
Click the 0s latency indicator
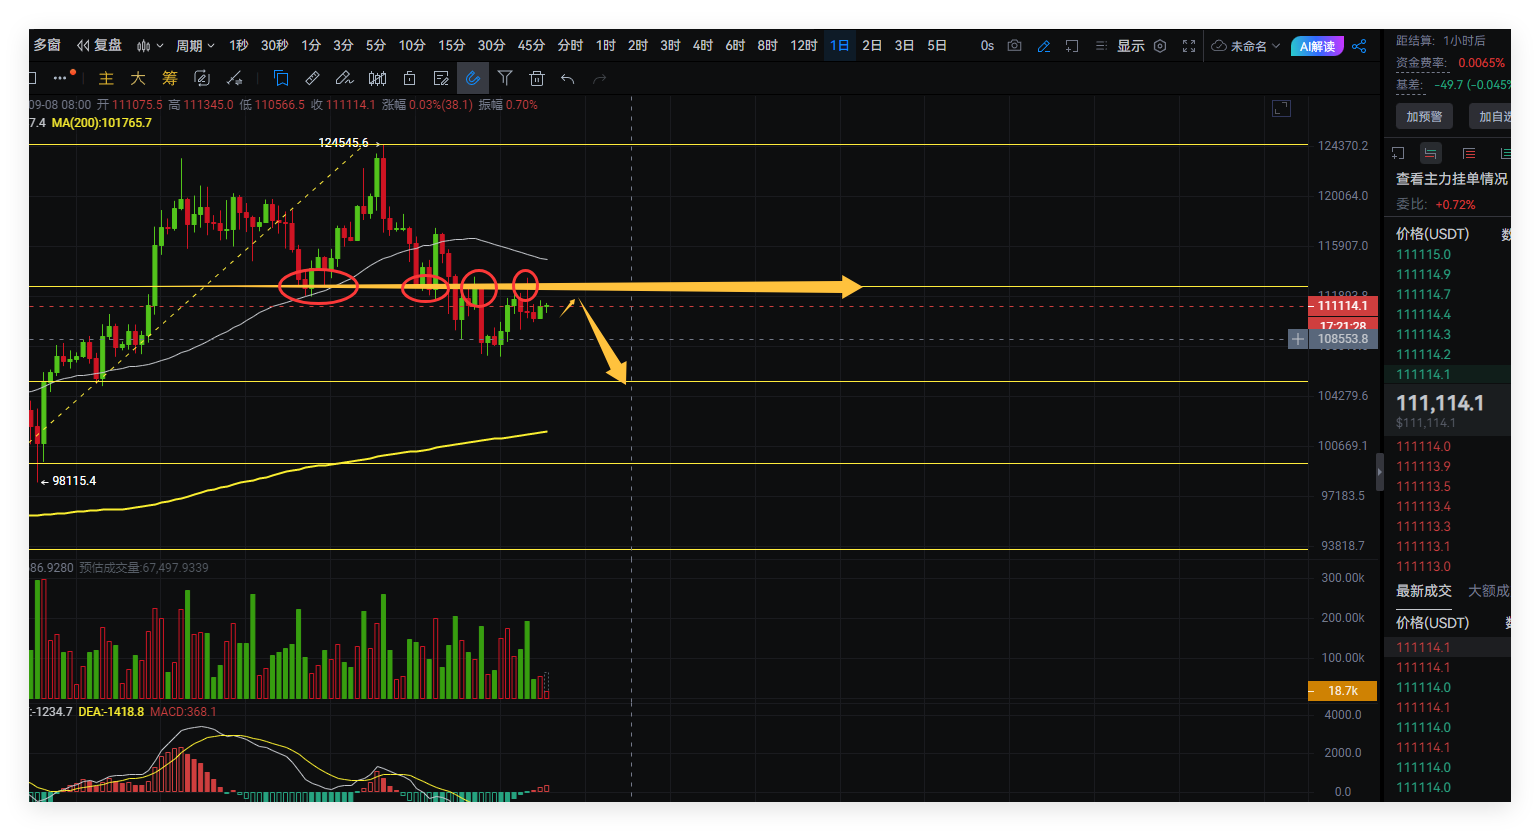pyautogui.click(x=987, y=46)
